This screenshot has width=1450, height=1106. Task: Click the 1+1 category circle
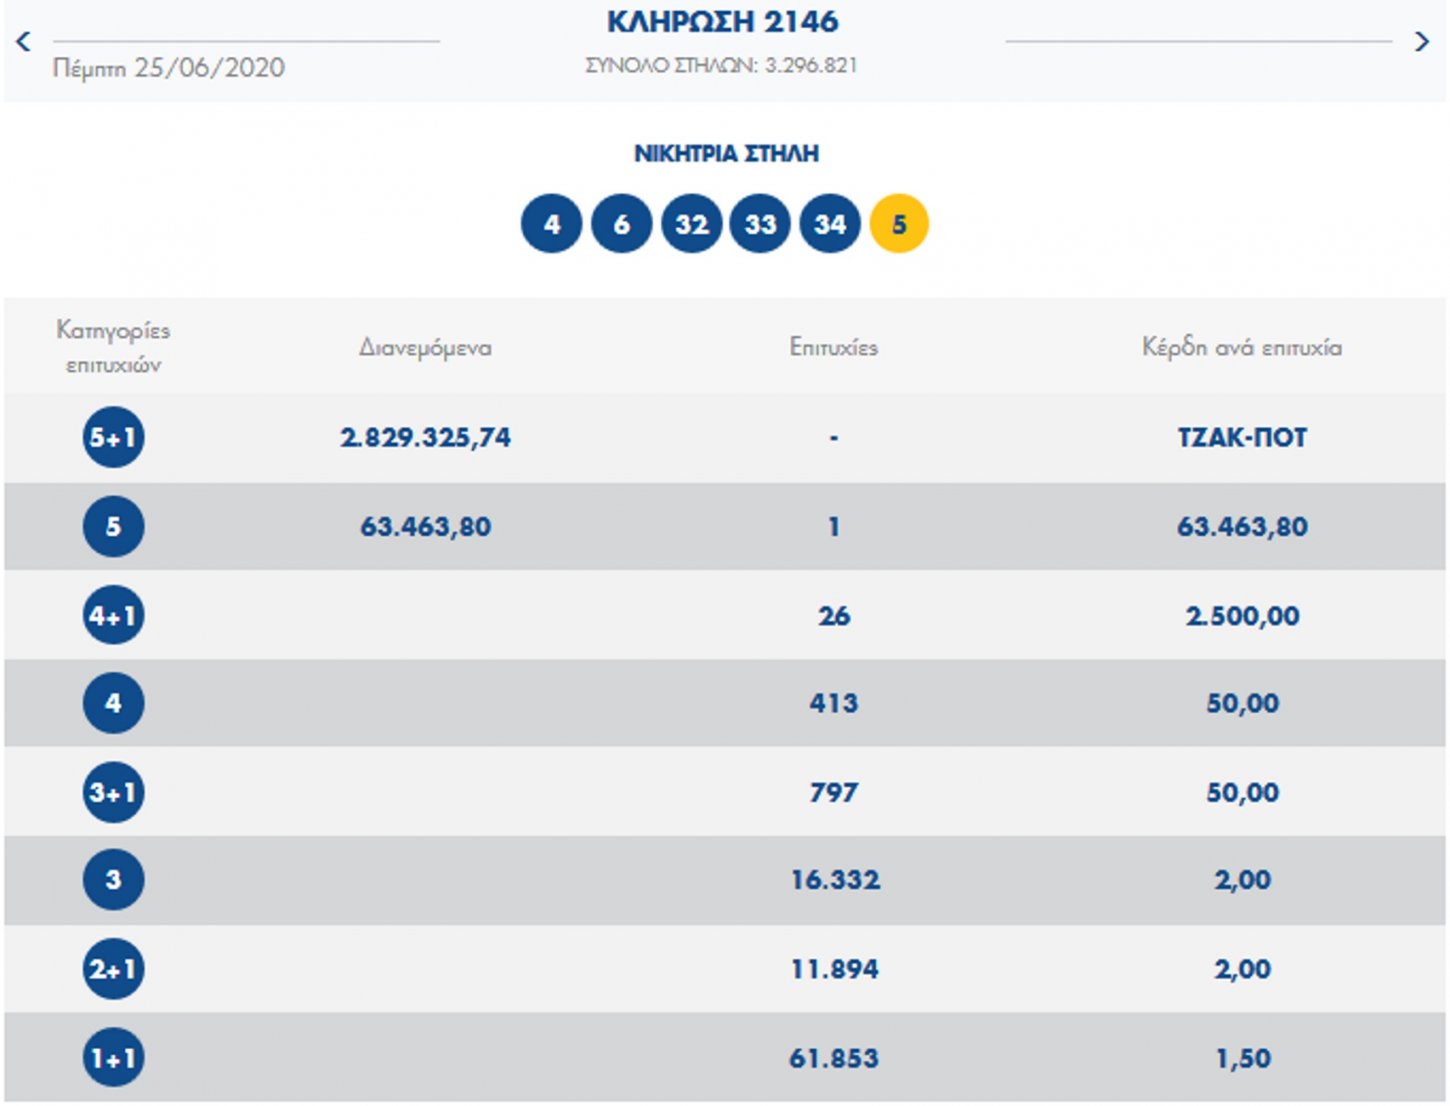(x=113, y=1058)
